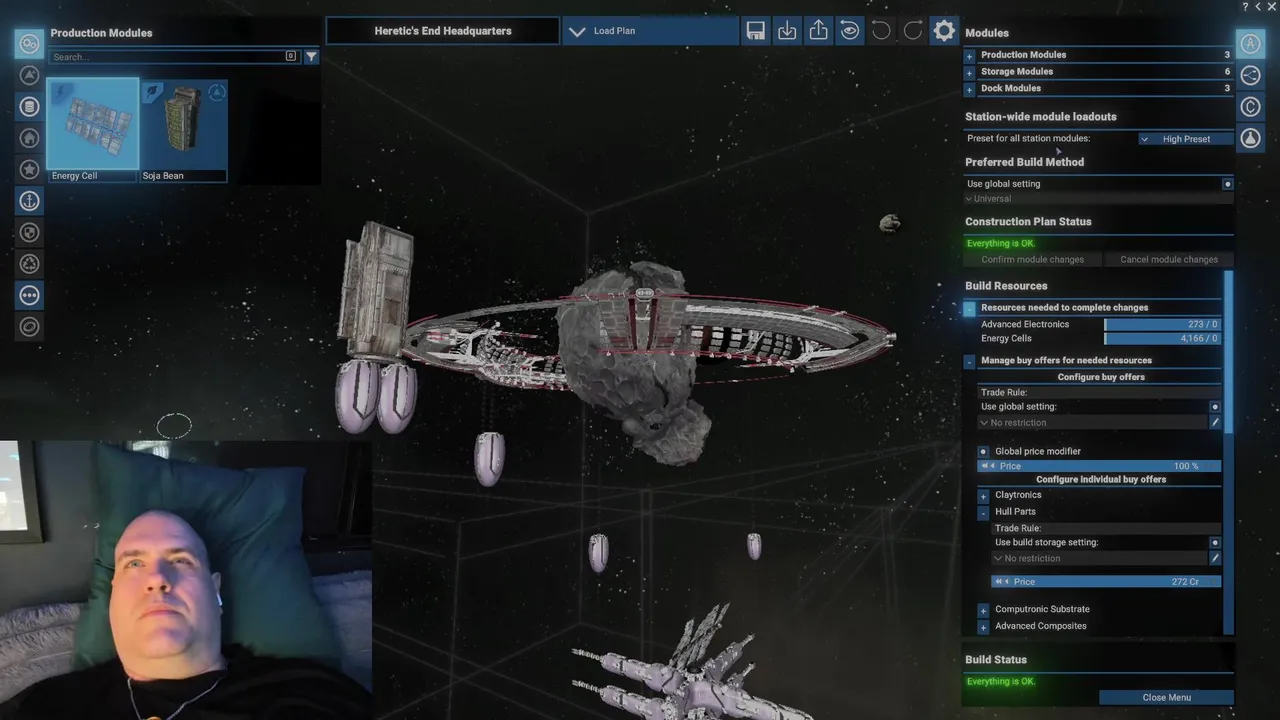1280x720 pixels.
Task: Click Confirm module changes button
Action: (1032, 260)
